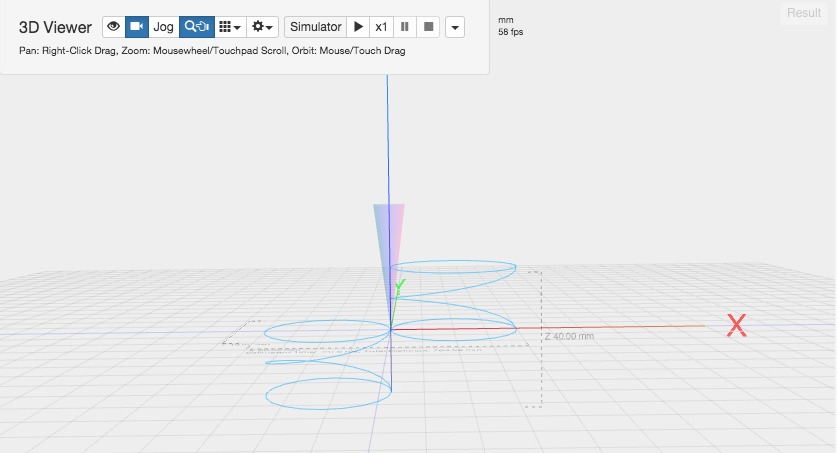Open the gear settings dropdown
The width and height of the screenshot is (837, 453).
[x=263, y=27]
